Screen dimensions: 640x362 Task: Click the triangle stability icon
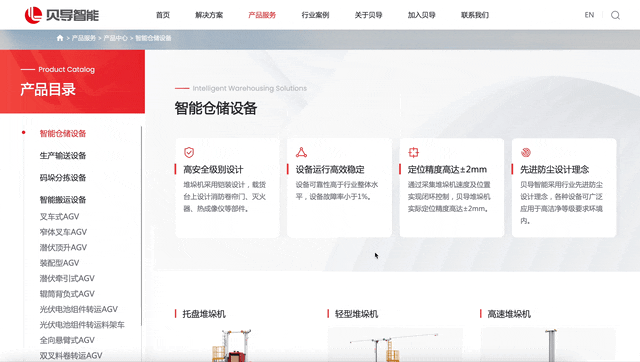point(301,152)
